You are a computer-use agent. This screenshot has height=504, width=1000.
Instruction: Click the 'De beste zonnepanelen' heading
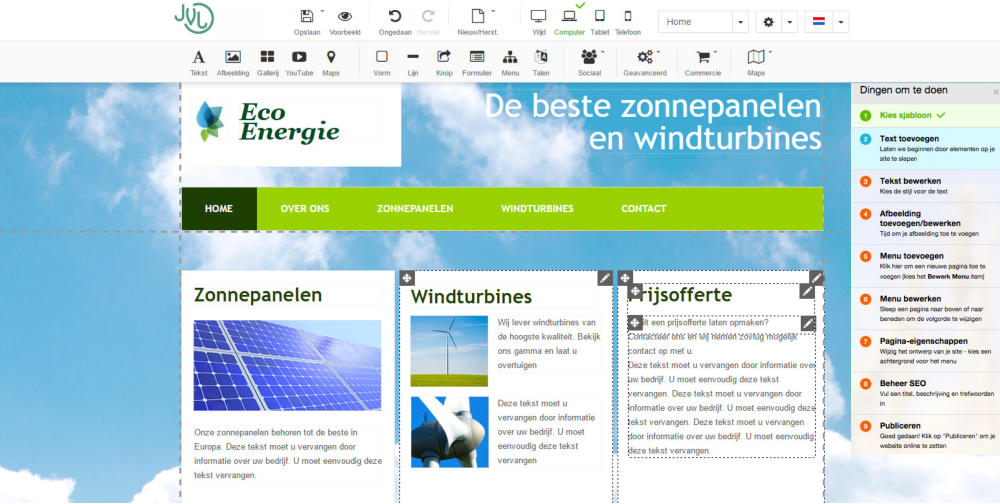pos(652,122)
